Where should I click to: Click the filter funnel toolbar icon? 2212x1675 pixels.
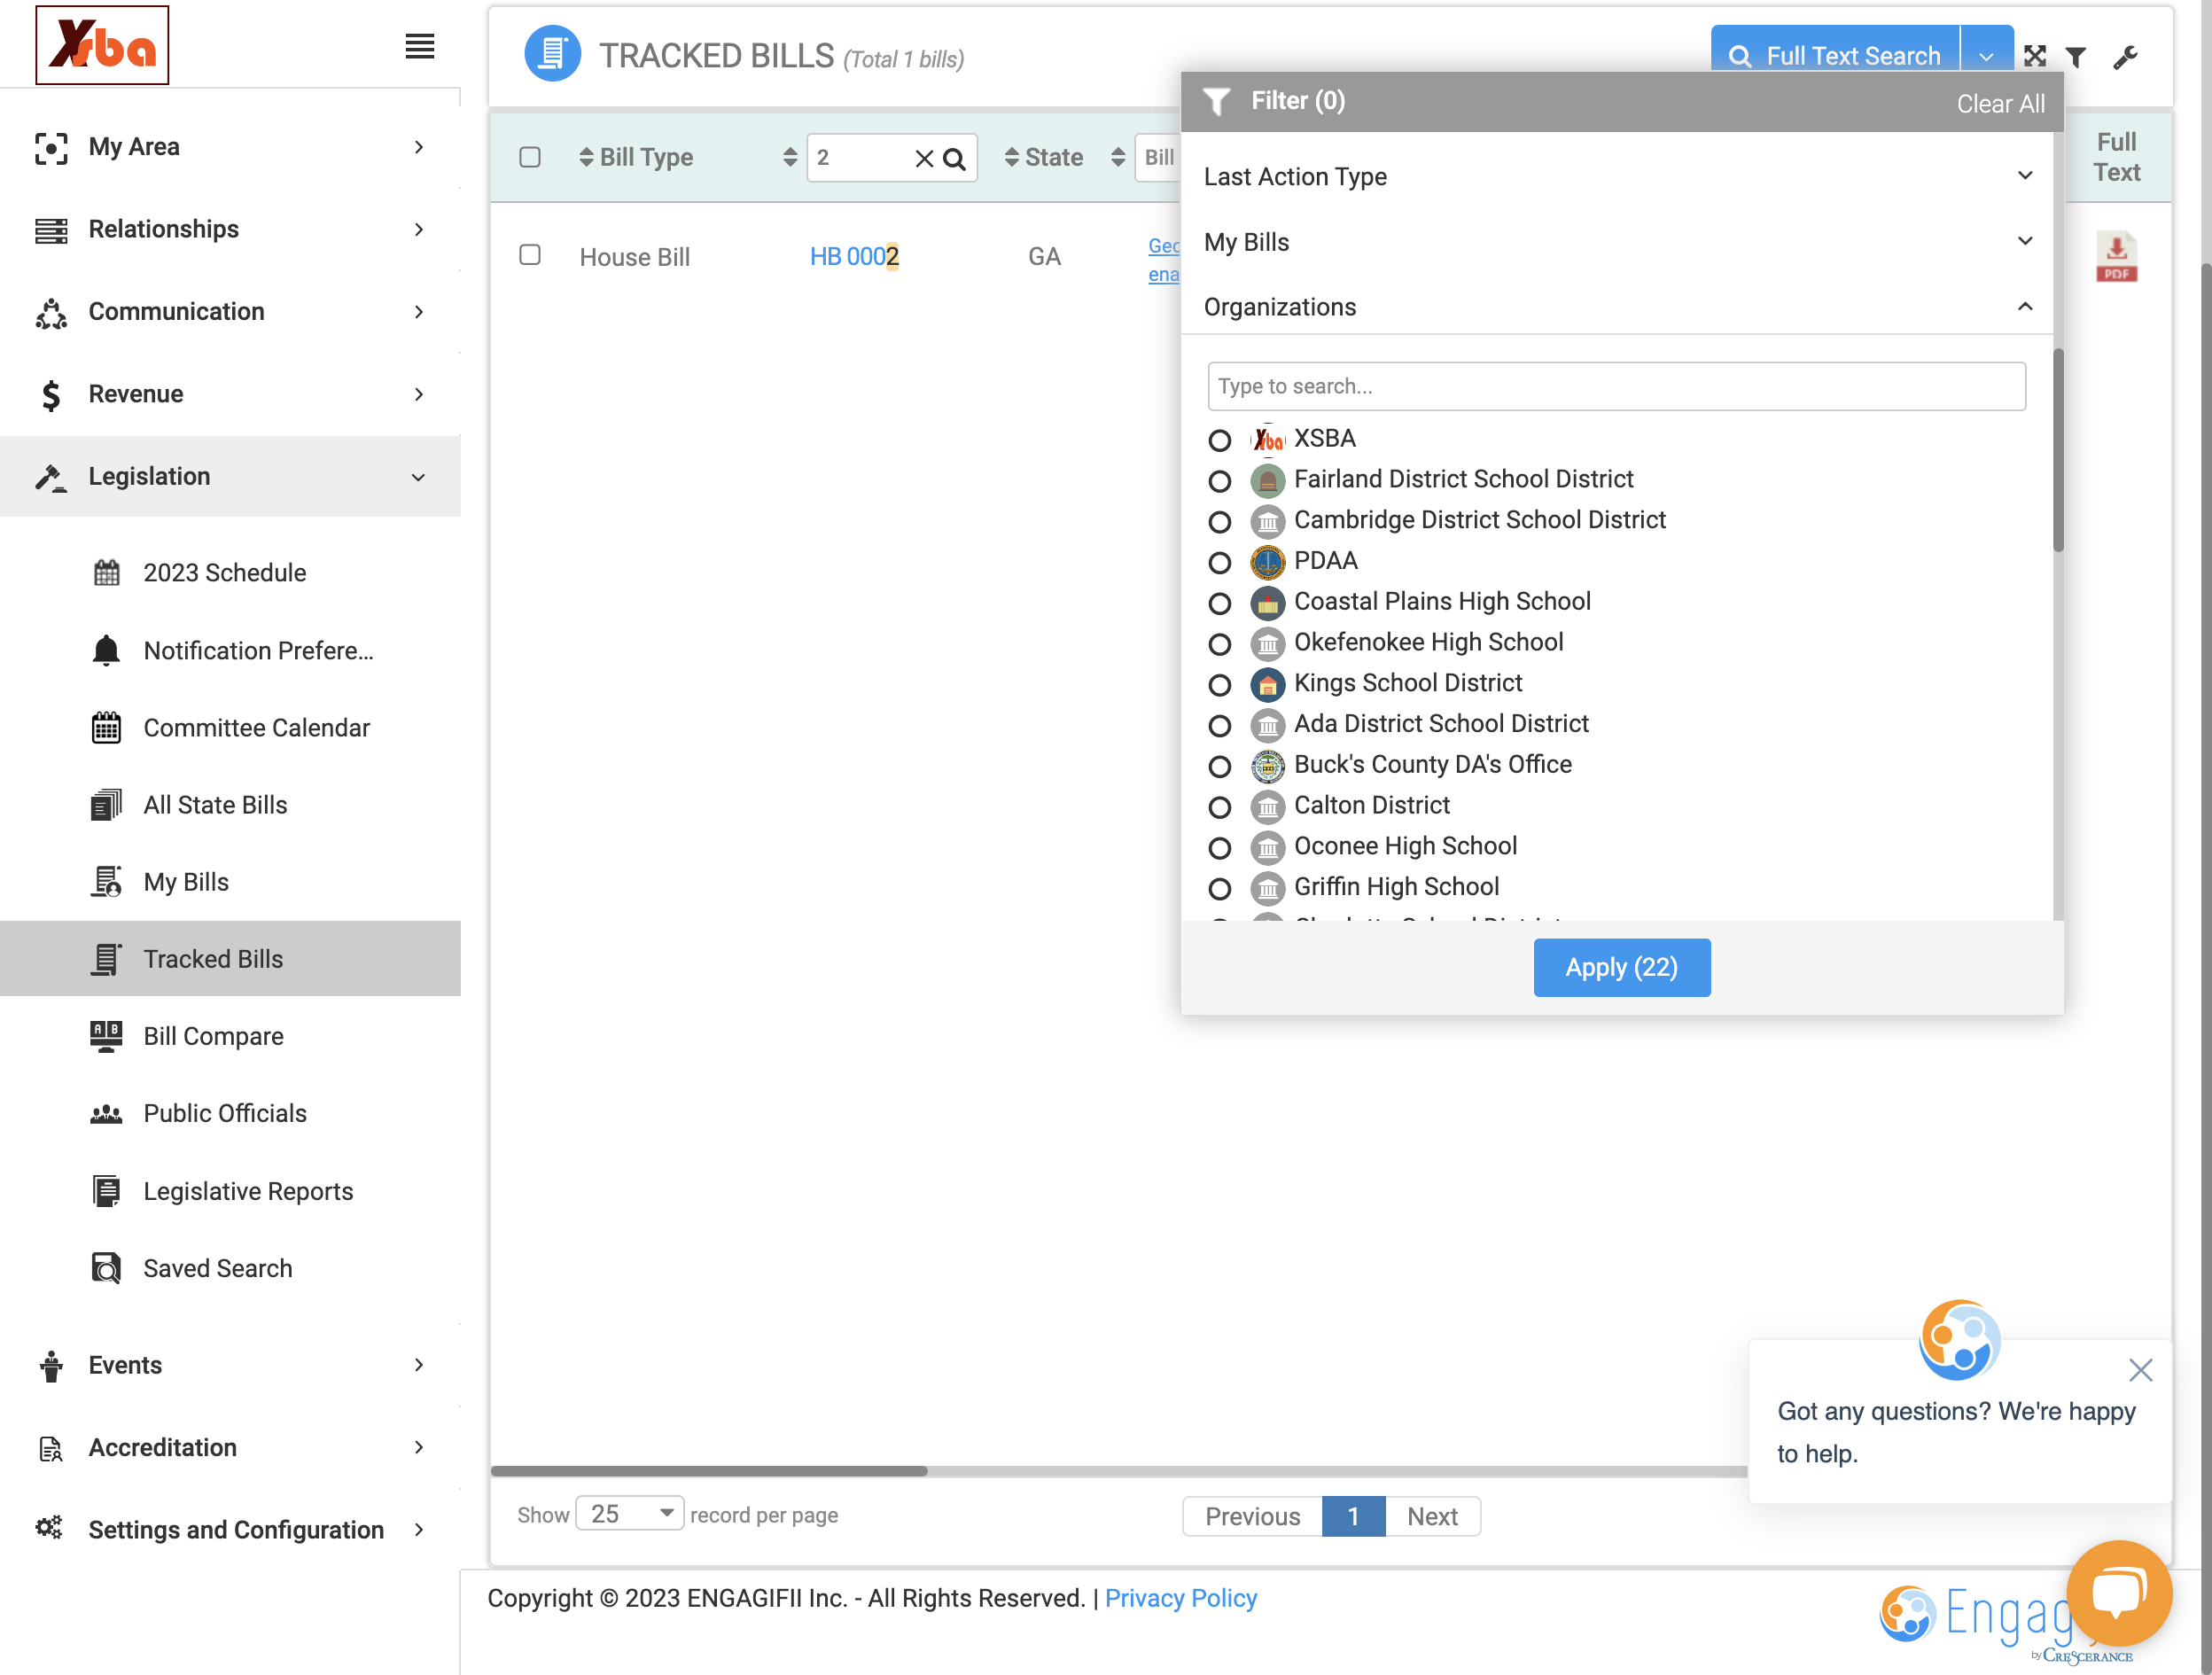tap(2076, 57)
